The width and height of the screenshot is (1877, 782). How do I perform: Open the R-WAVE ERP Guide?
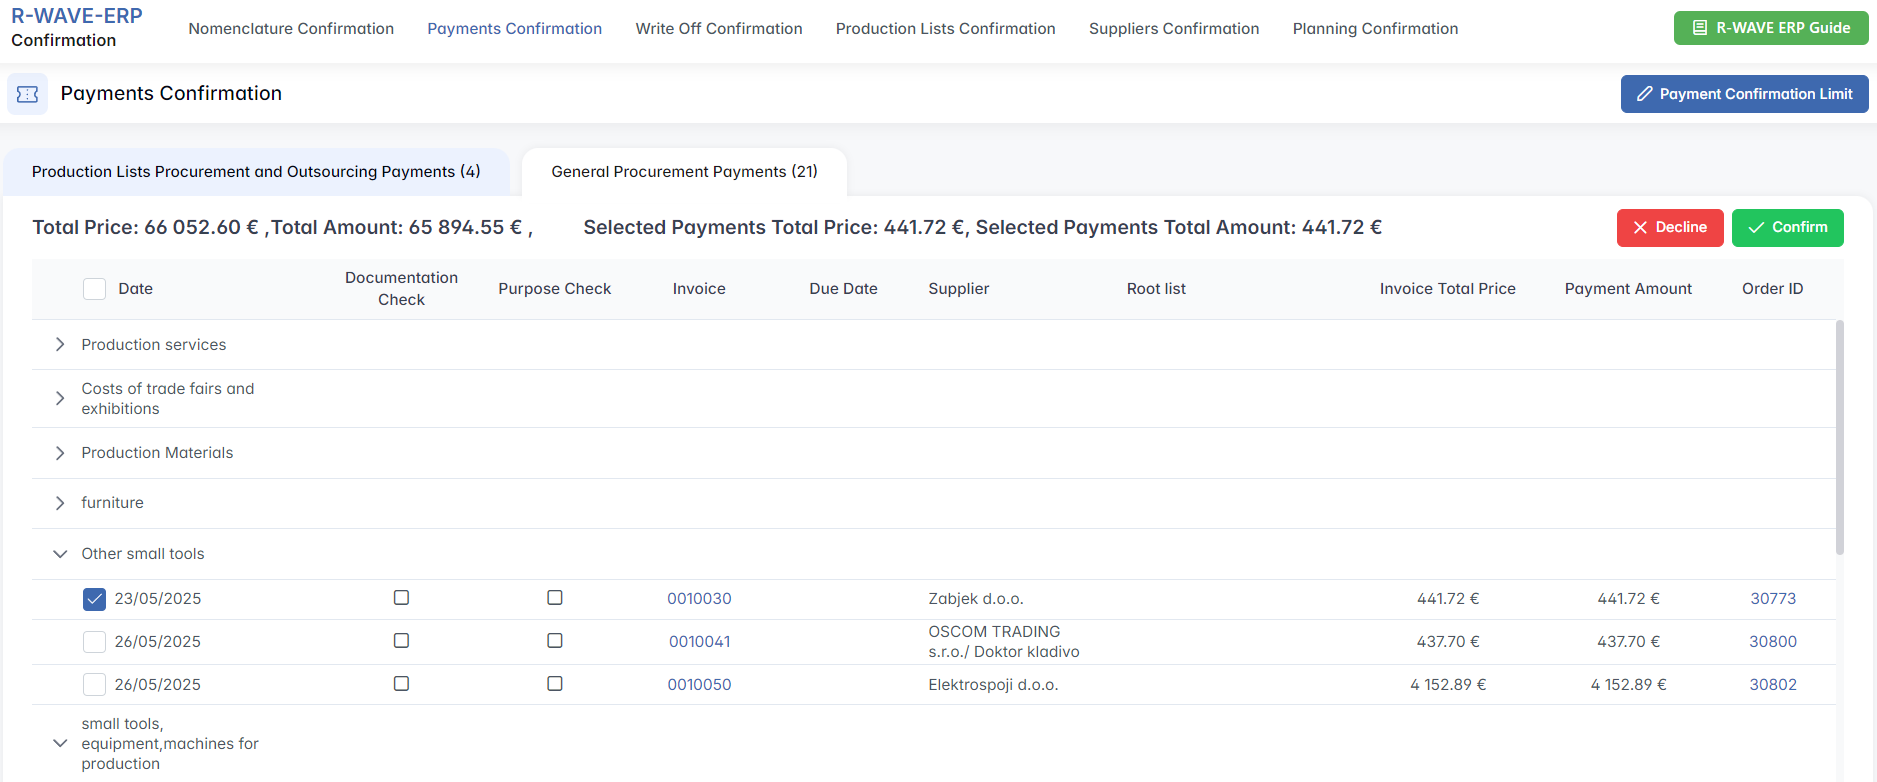1770,28
